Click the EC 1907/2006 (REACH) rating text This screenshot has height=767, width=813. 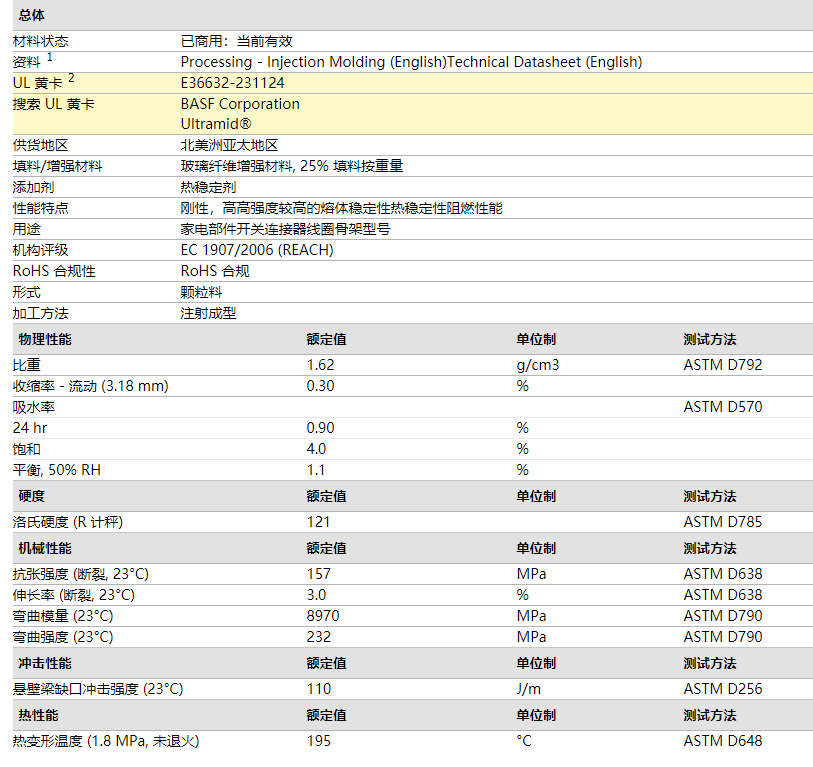[x=257, y=250]
